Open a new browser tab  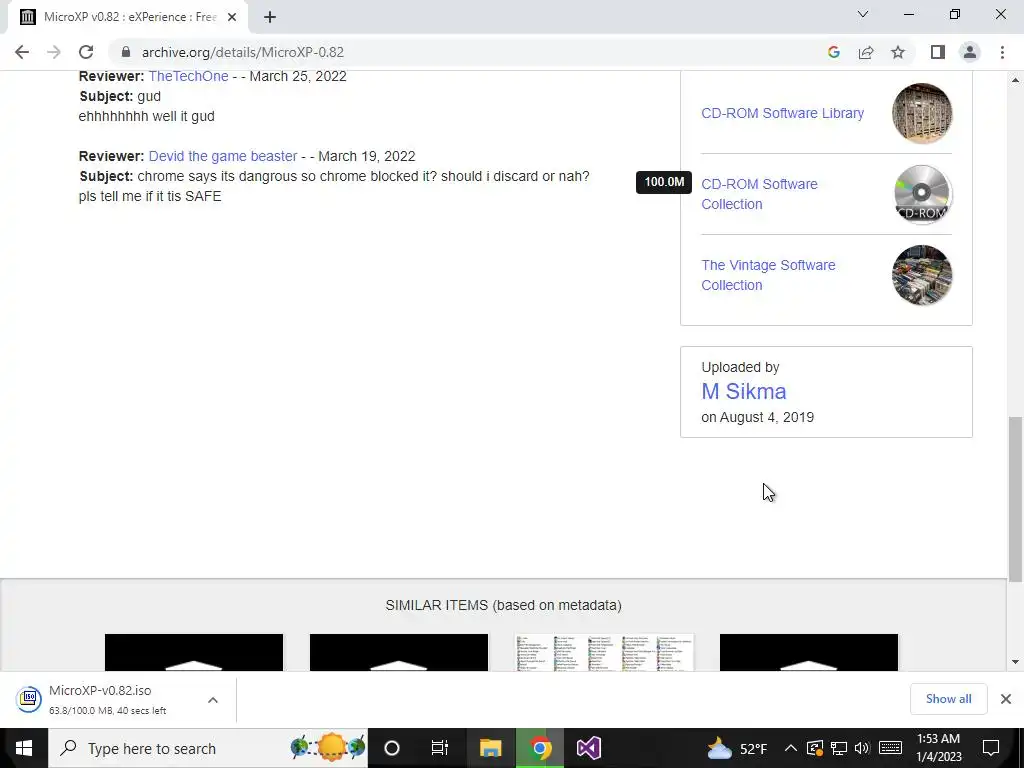[270, 17]
